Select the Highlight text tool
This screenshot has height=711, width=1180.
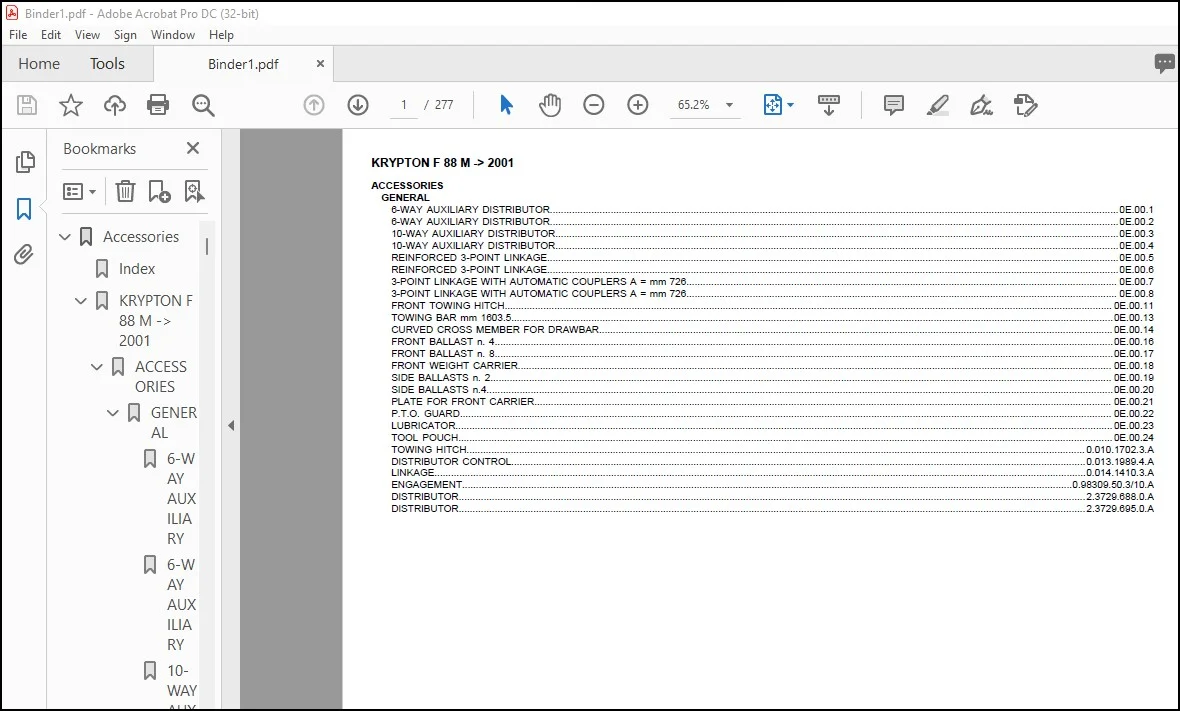937,105
